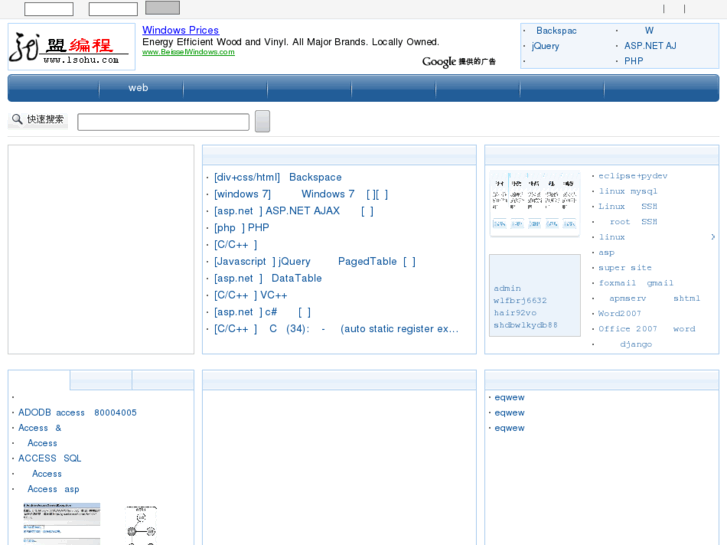Click the foxmail gmail link
This screenshot has height=545, width=727.
click(x=636, y=283)
